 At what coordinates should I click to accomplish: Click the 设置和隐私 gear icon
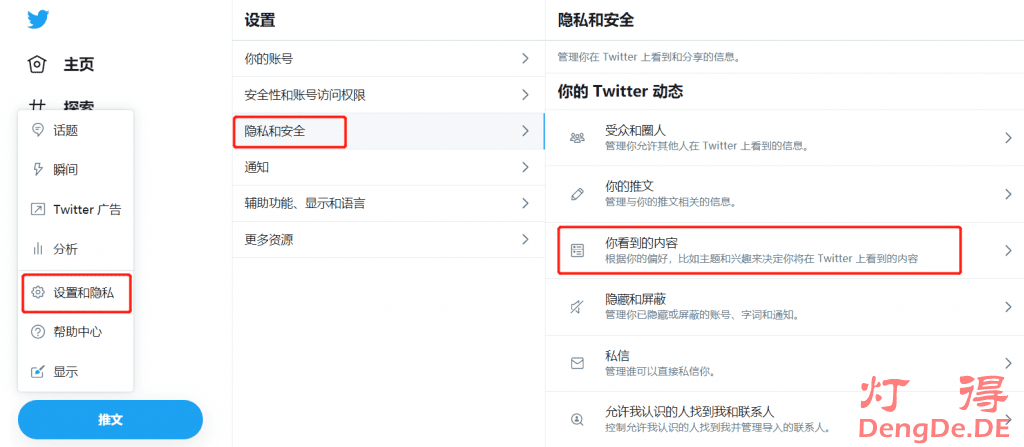(x=38, y=293)
